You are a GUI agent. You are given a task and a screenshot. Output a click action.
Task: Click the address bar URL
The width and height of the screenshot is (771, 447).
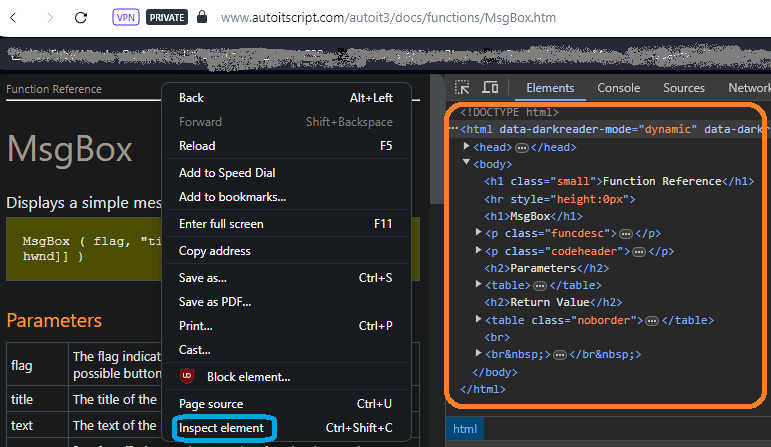click(x=388, y=18)
